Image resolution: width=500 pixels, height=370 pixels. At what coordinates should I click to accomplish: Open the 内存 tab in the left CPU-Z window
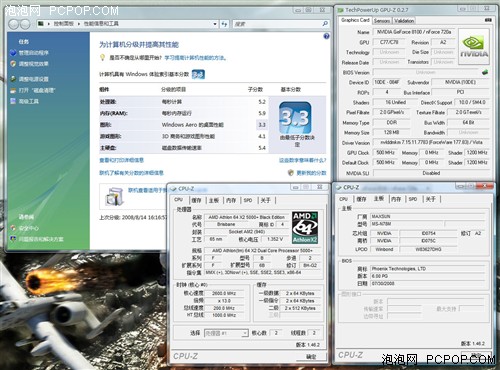pyautogui.click(x=231, y=200)
